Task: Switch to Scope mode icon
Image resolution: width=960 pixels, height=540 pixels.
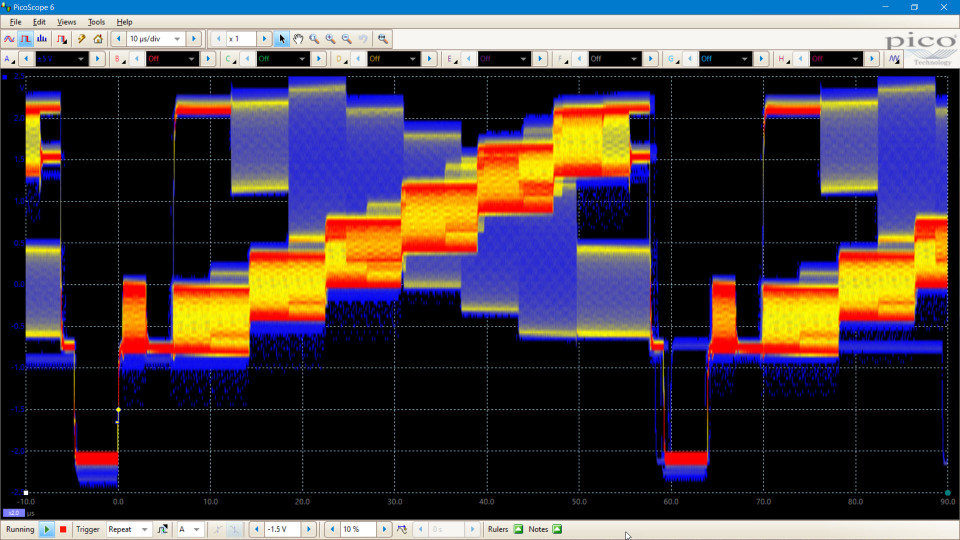Action: tap(9, 39)
